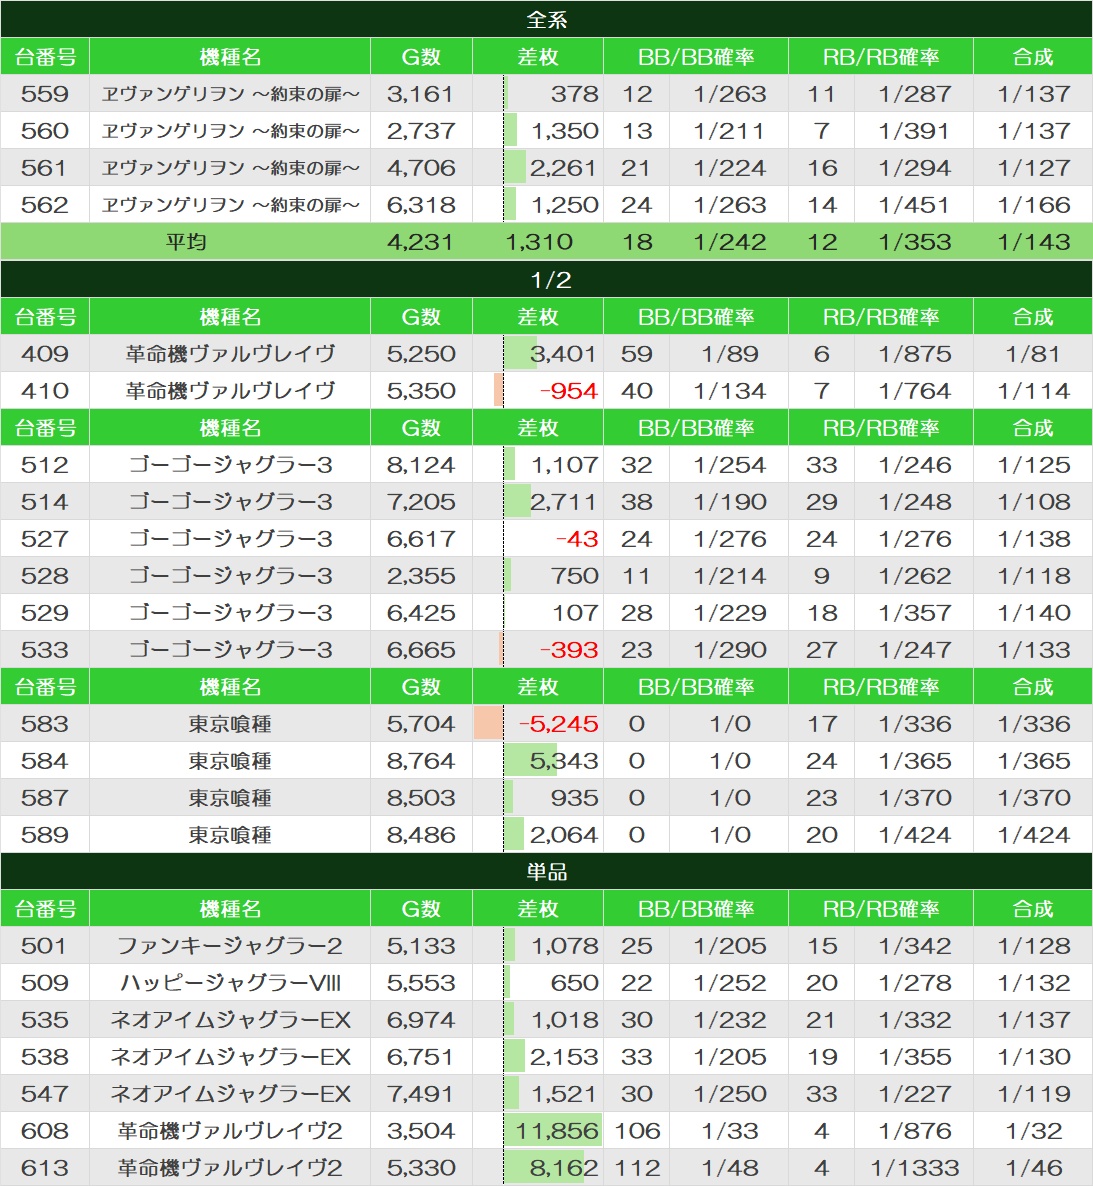This screenshot has height=1186, width=1093.
Task: Click combined rate 1/81
Action: click(x=1033, y=353)
